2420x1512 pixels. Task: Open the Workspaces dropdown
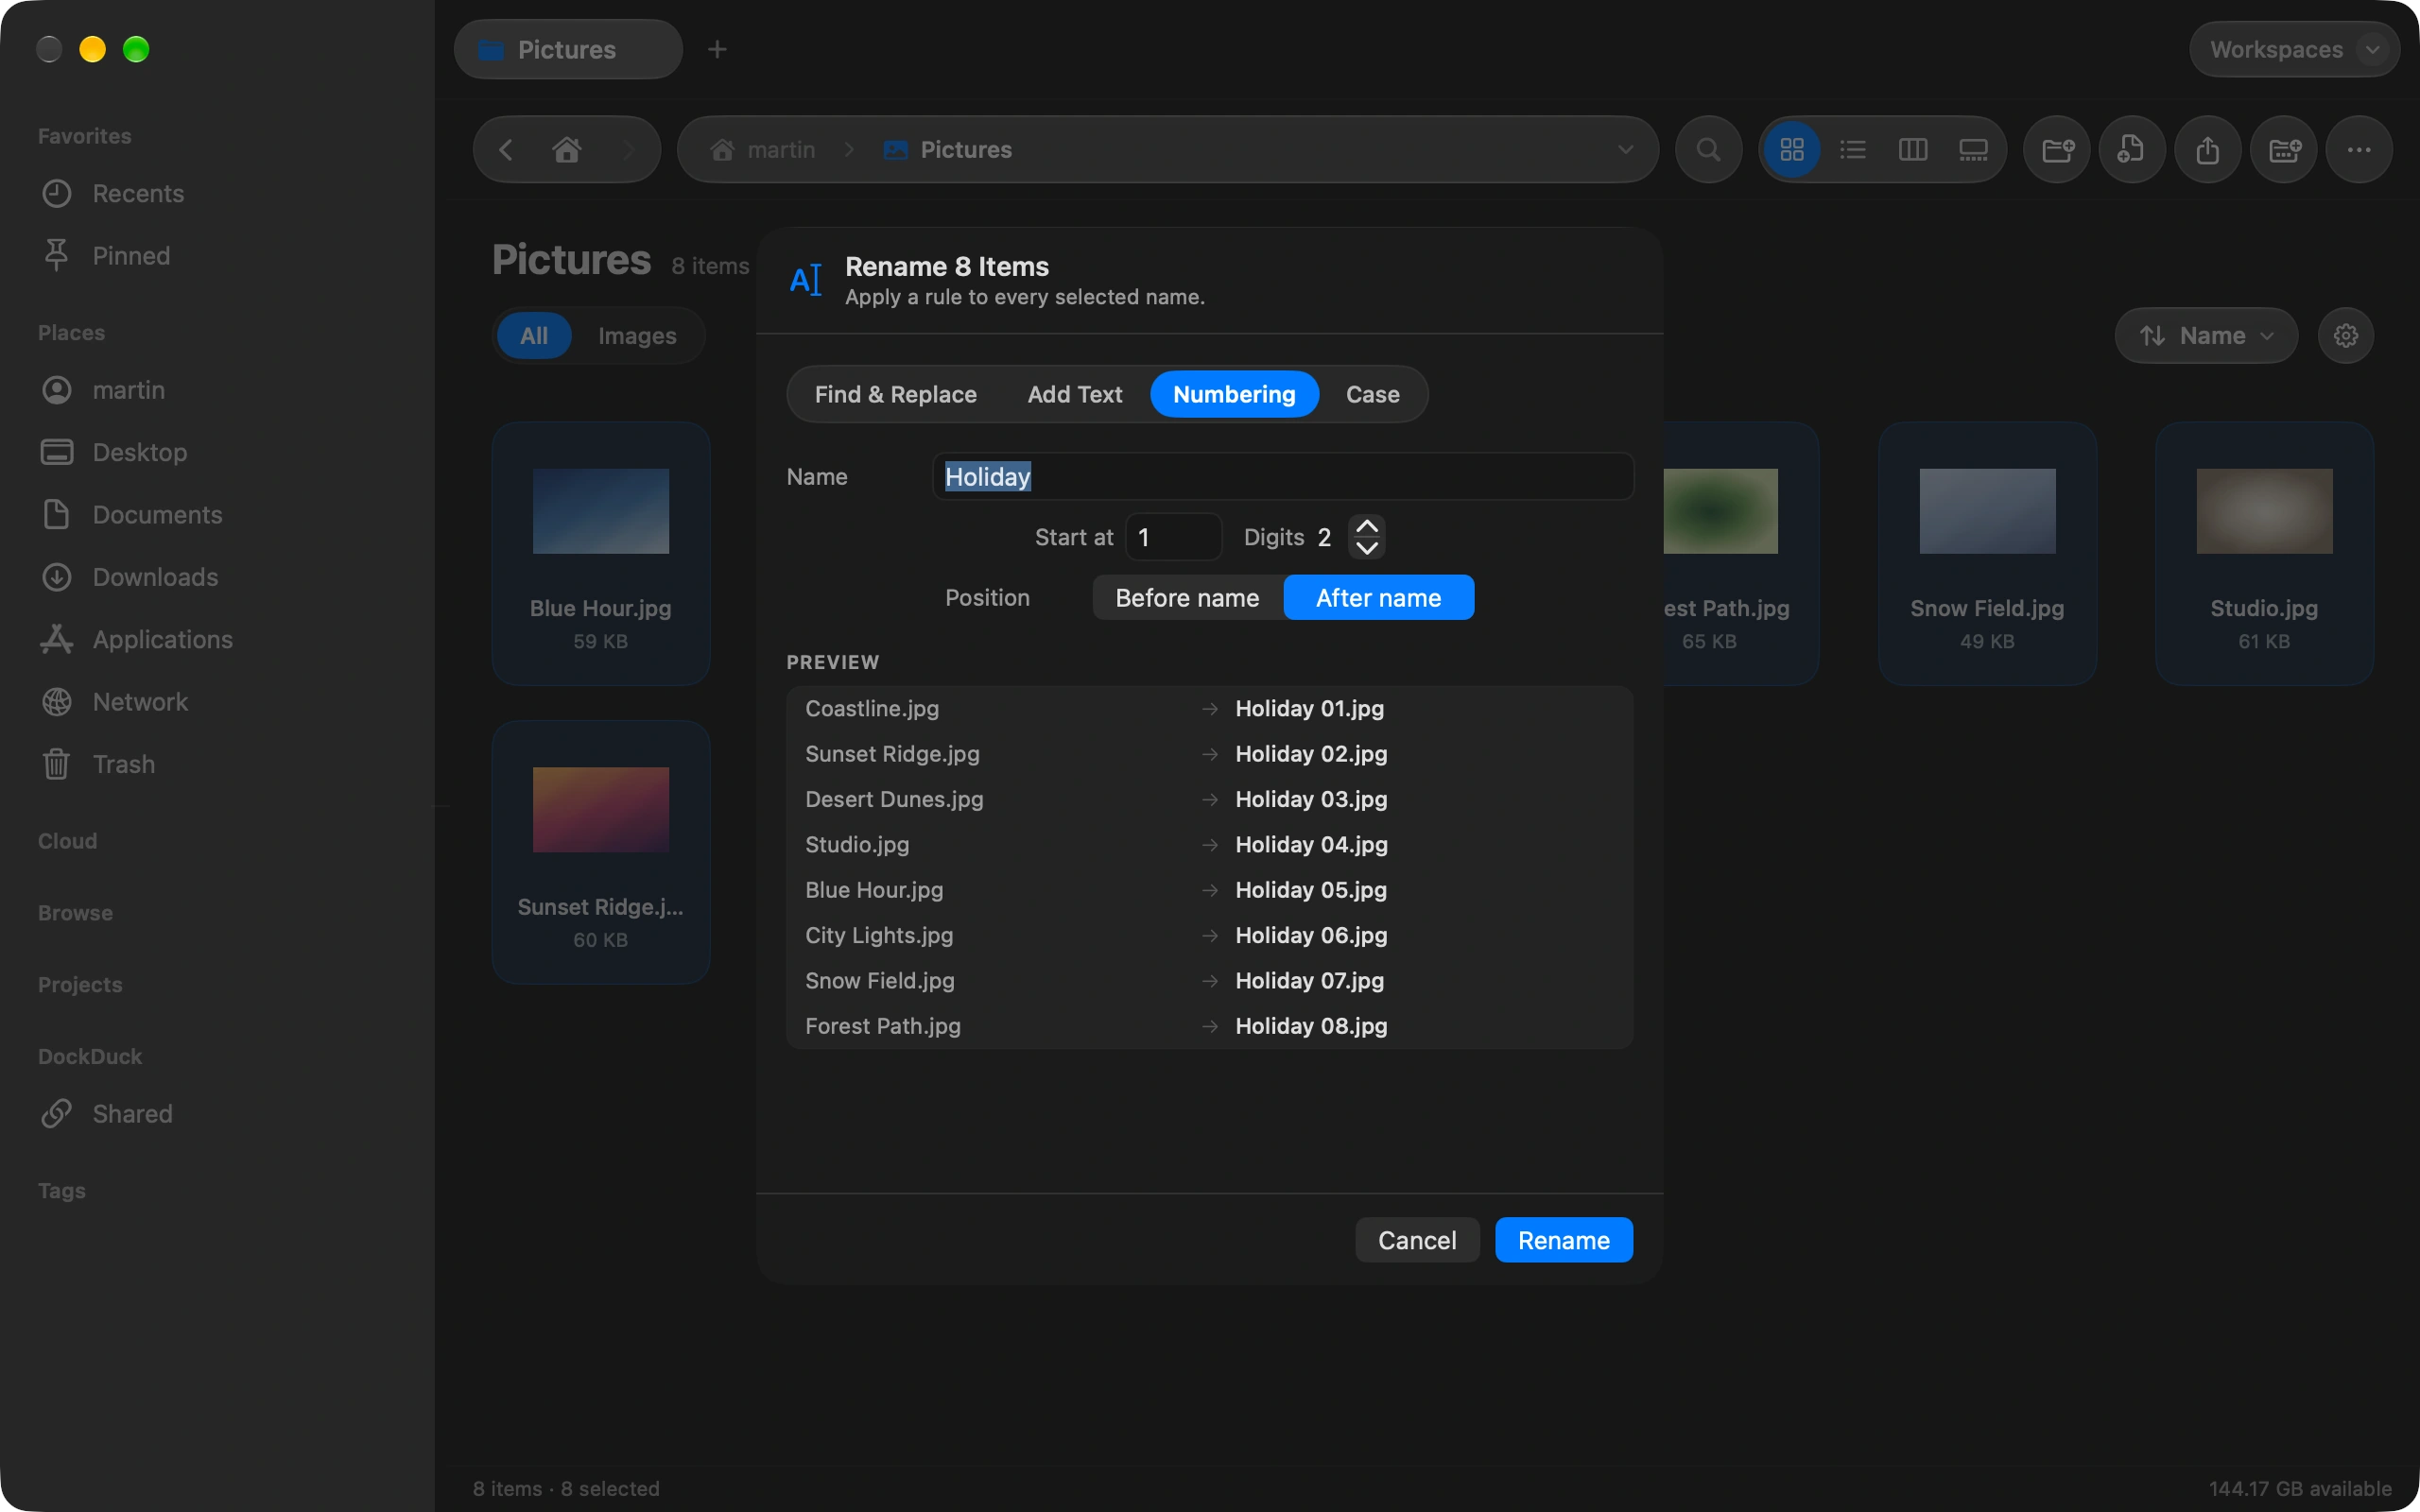(2294, 49)
